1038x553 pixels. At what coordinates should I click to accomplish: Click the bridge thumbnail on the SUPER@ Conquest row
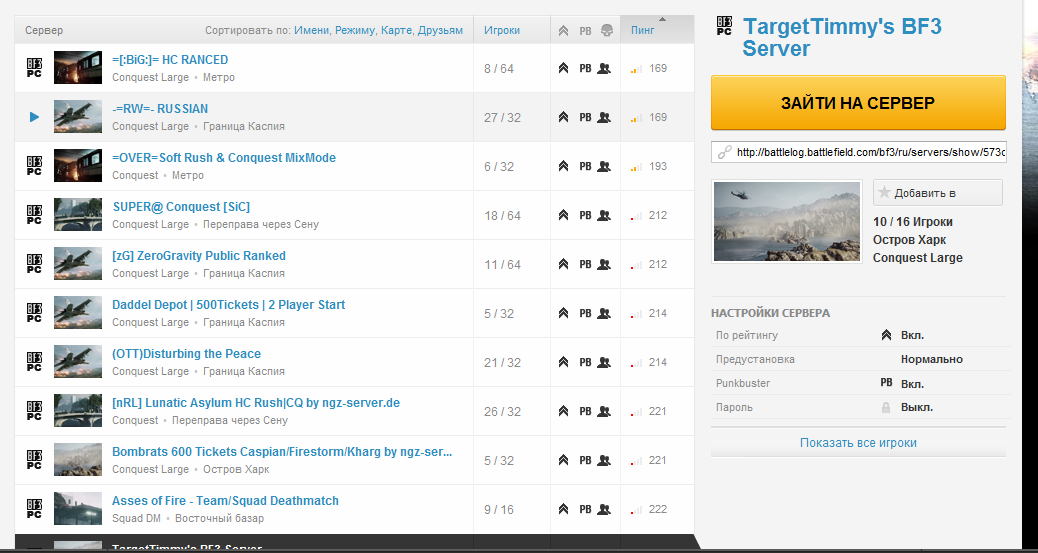coord(78,215)
